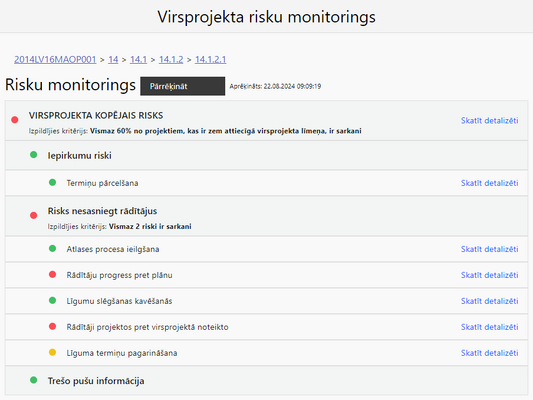533x400 pixels.
Task: View details for Virsprojekta kopējais risks
Action: (x=489, y=120)
